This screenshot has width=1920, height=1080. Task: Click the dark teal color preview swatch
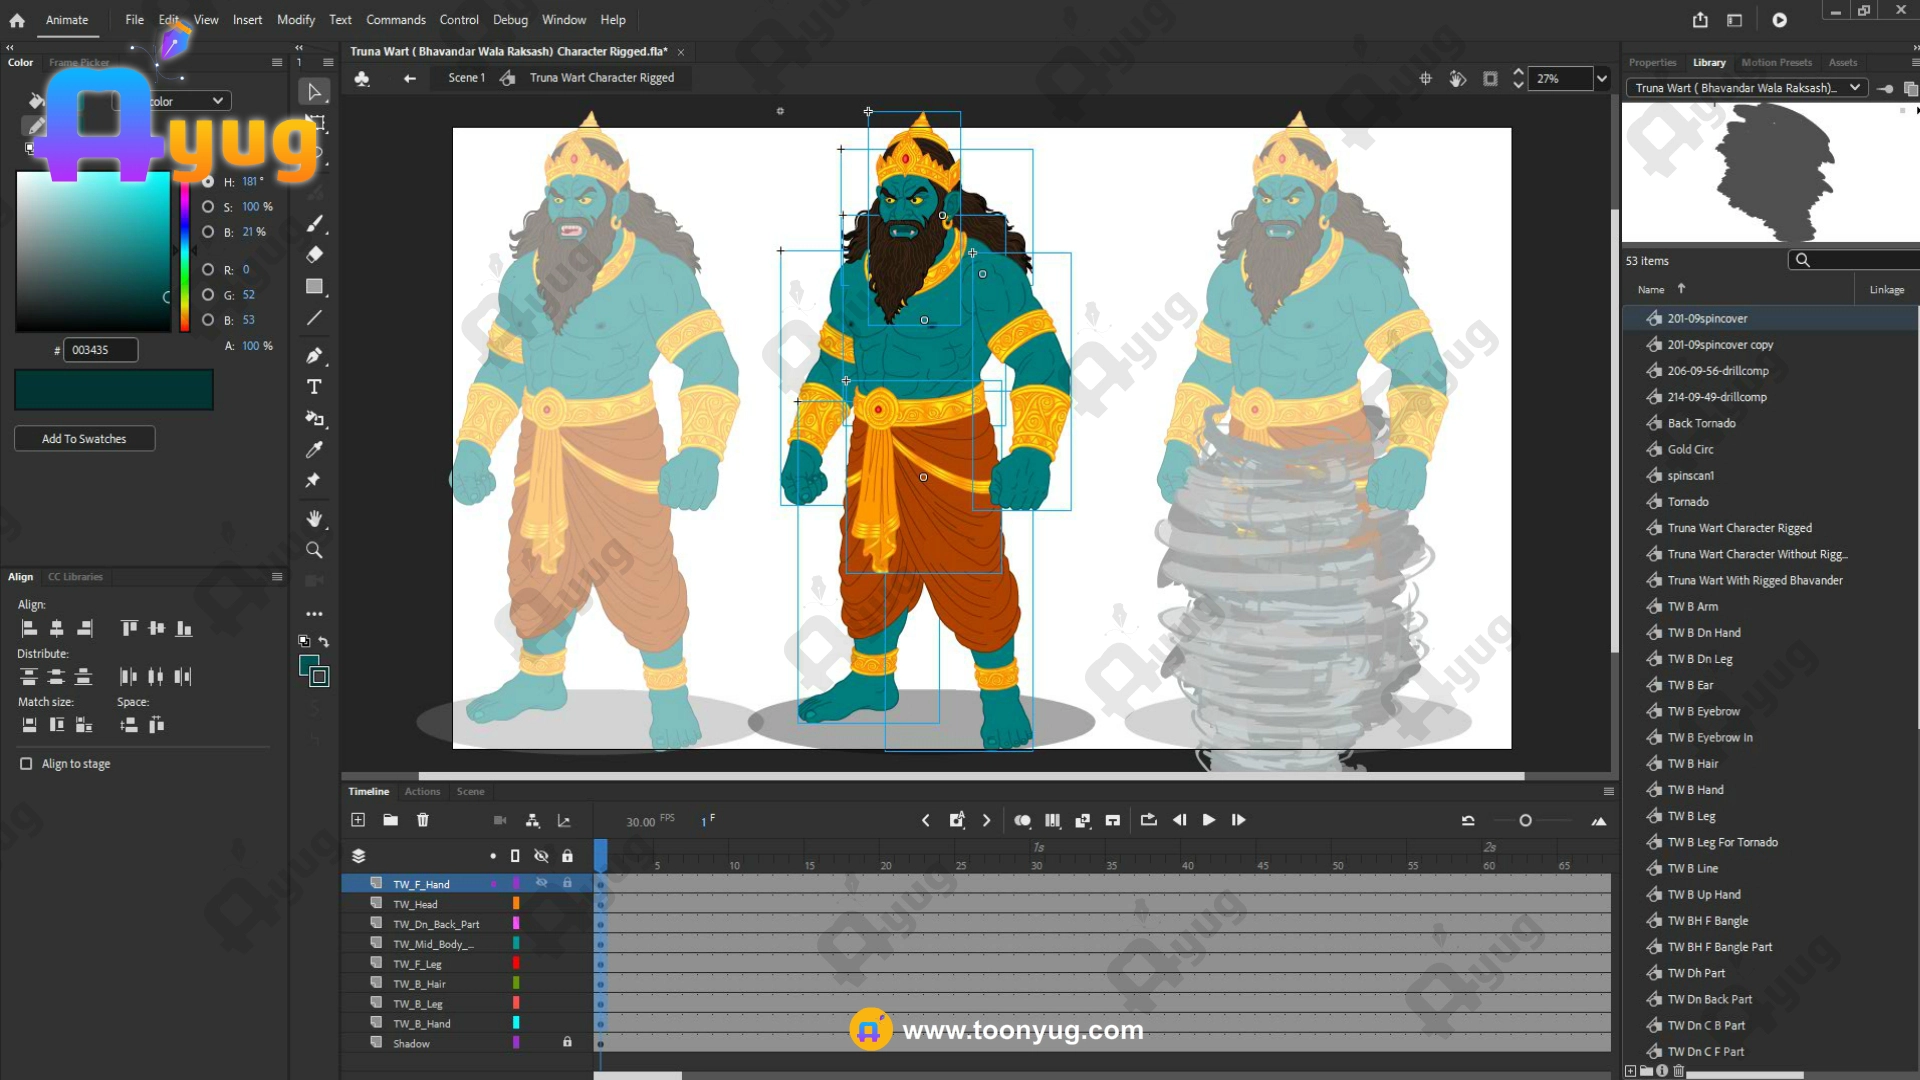point(113,390)
